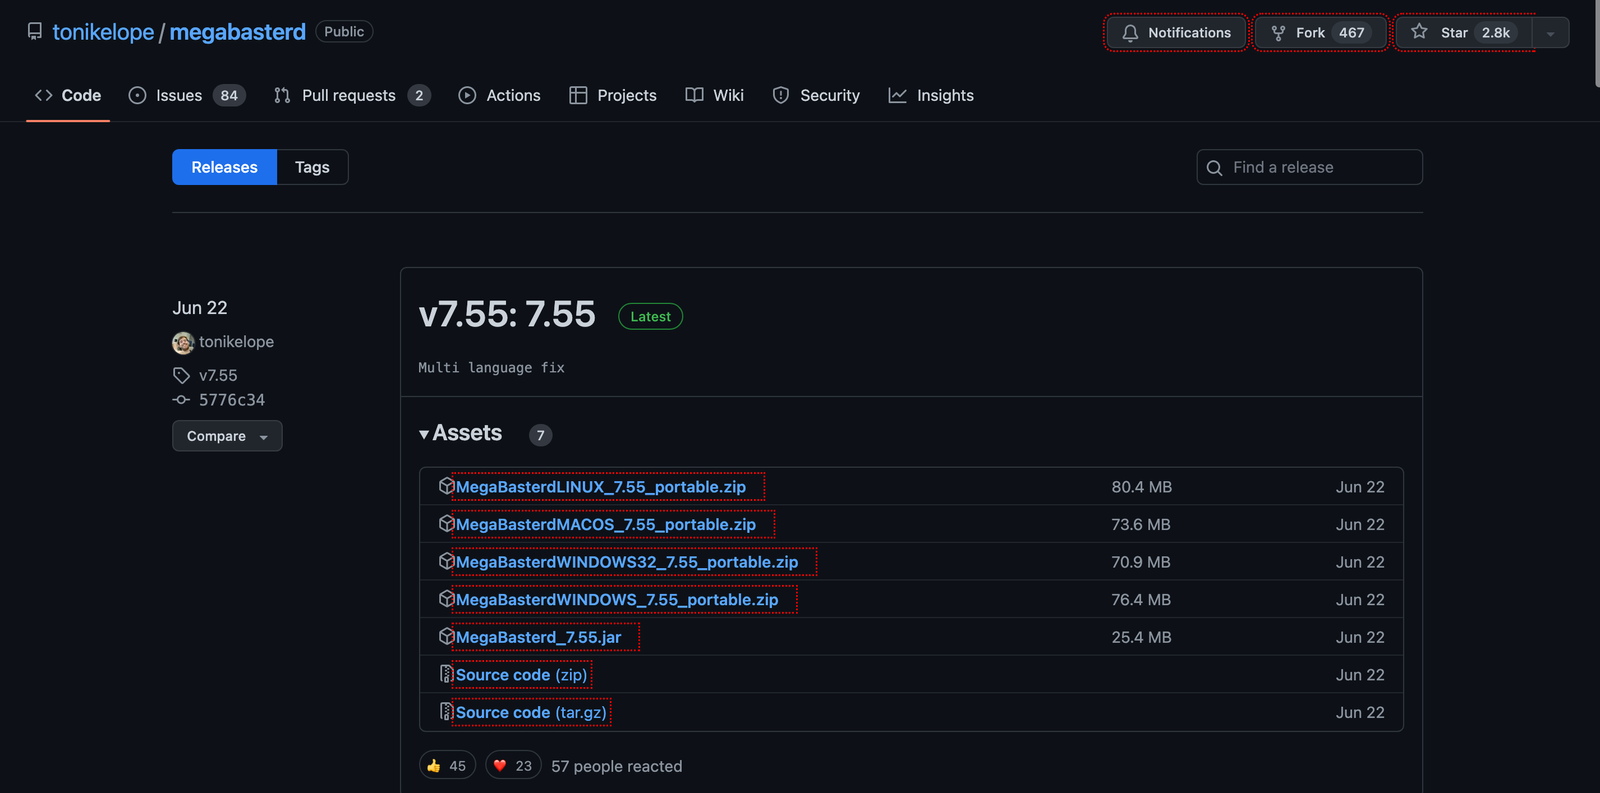
Task: Click the package icon for MegaBasterdWINDOWS32_7.55_portable.zip
Action: tap(446, 561)
